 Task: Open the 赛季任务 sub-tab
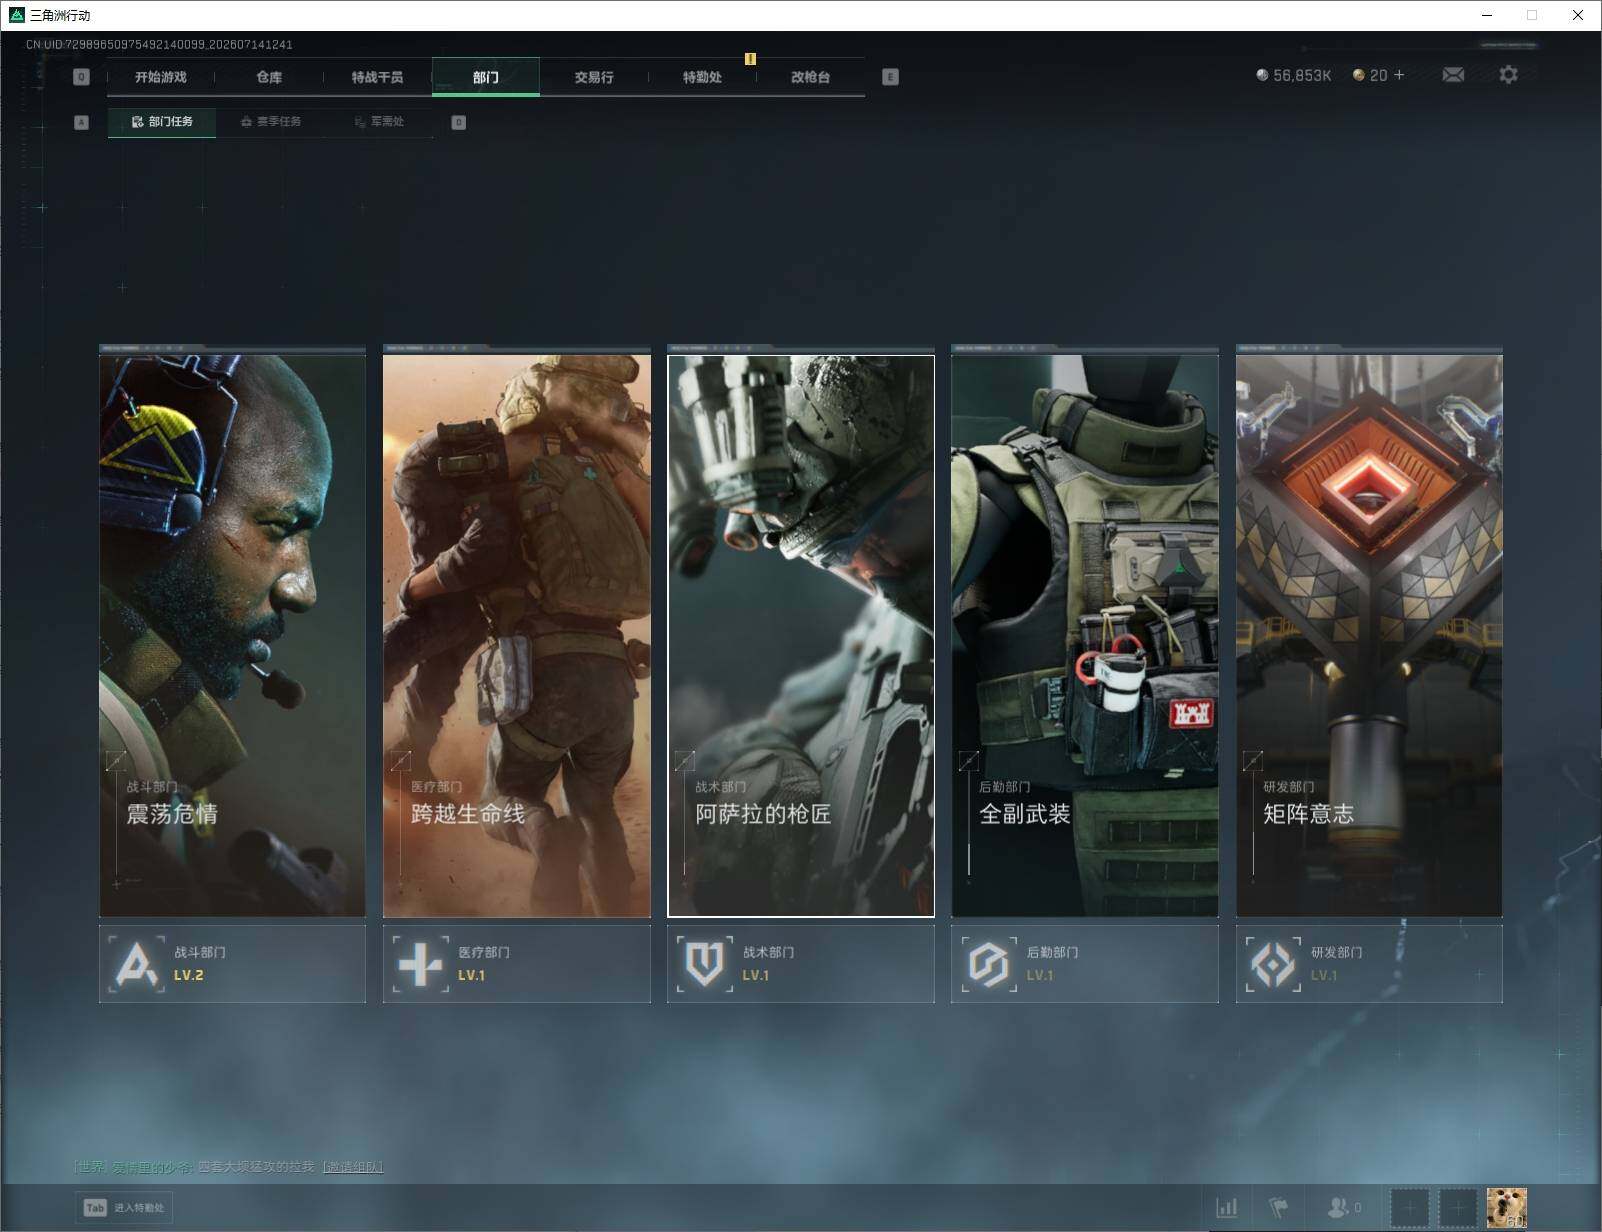271,122
